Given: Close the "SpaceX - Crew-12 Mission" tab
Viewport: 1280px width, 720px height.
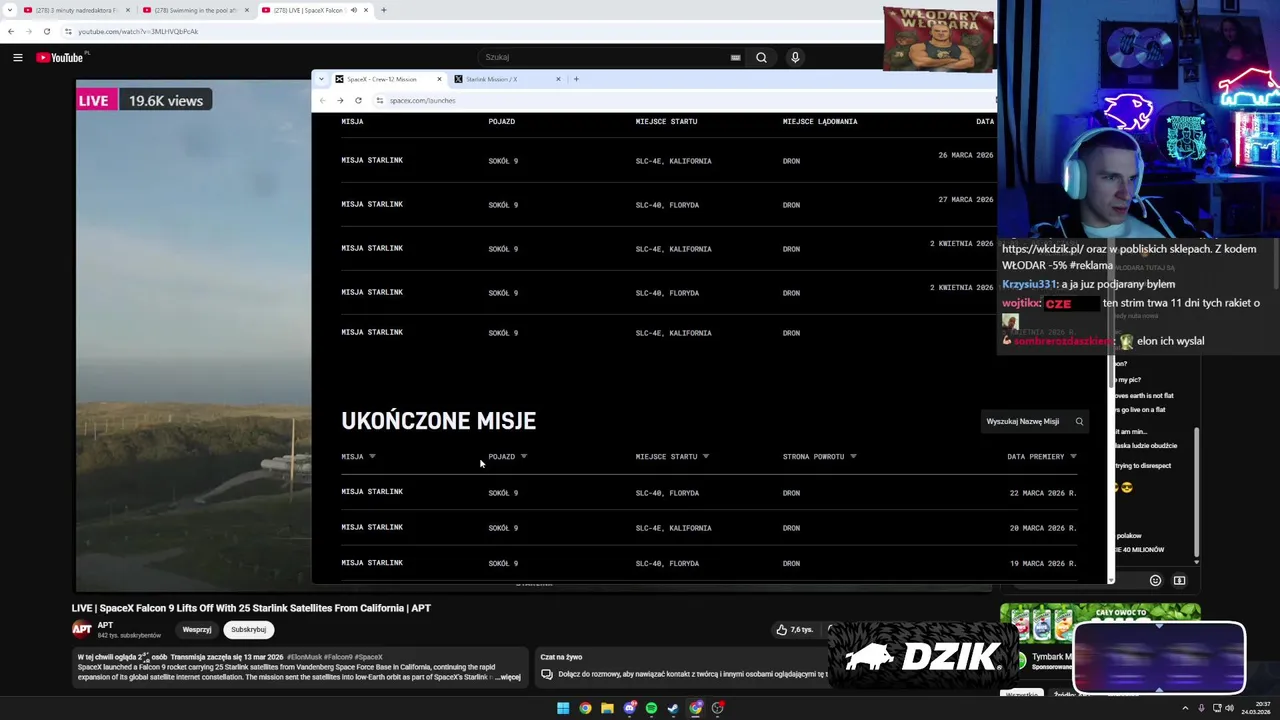Looking at the screenshot, I should (x=438, y=79).
